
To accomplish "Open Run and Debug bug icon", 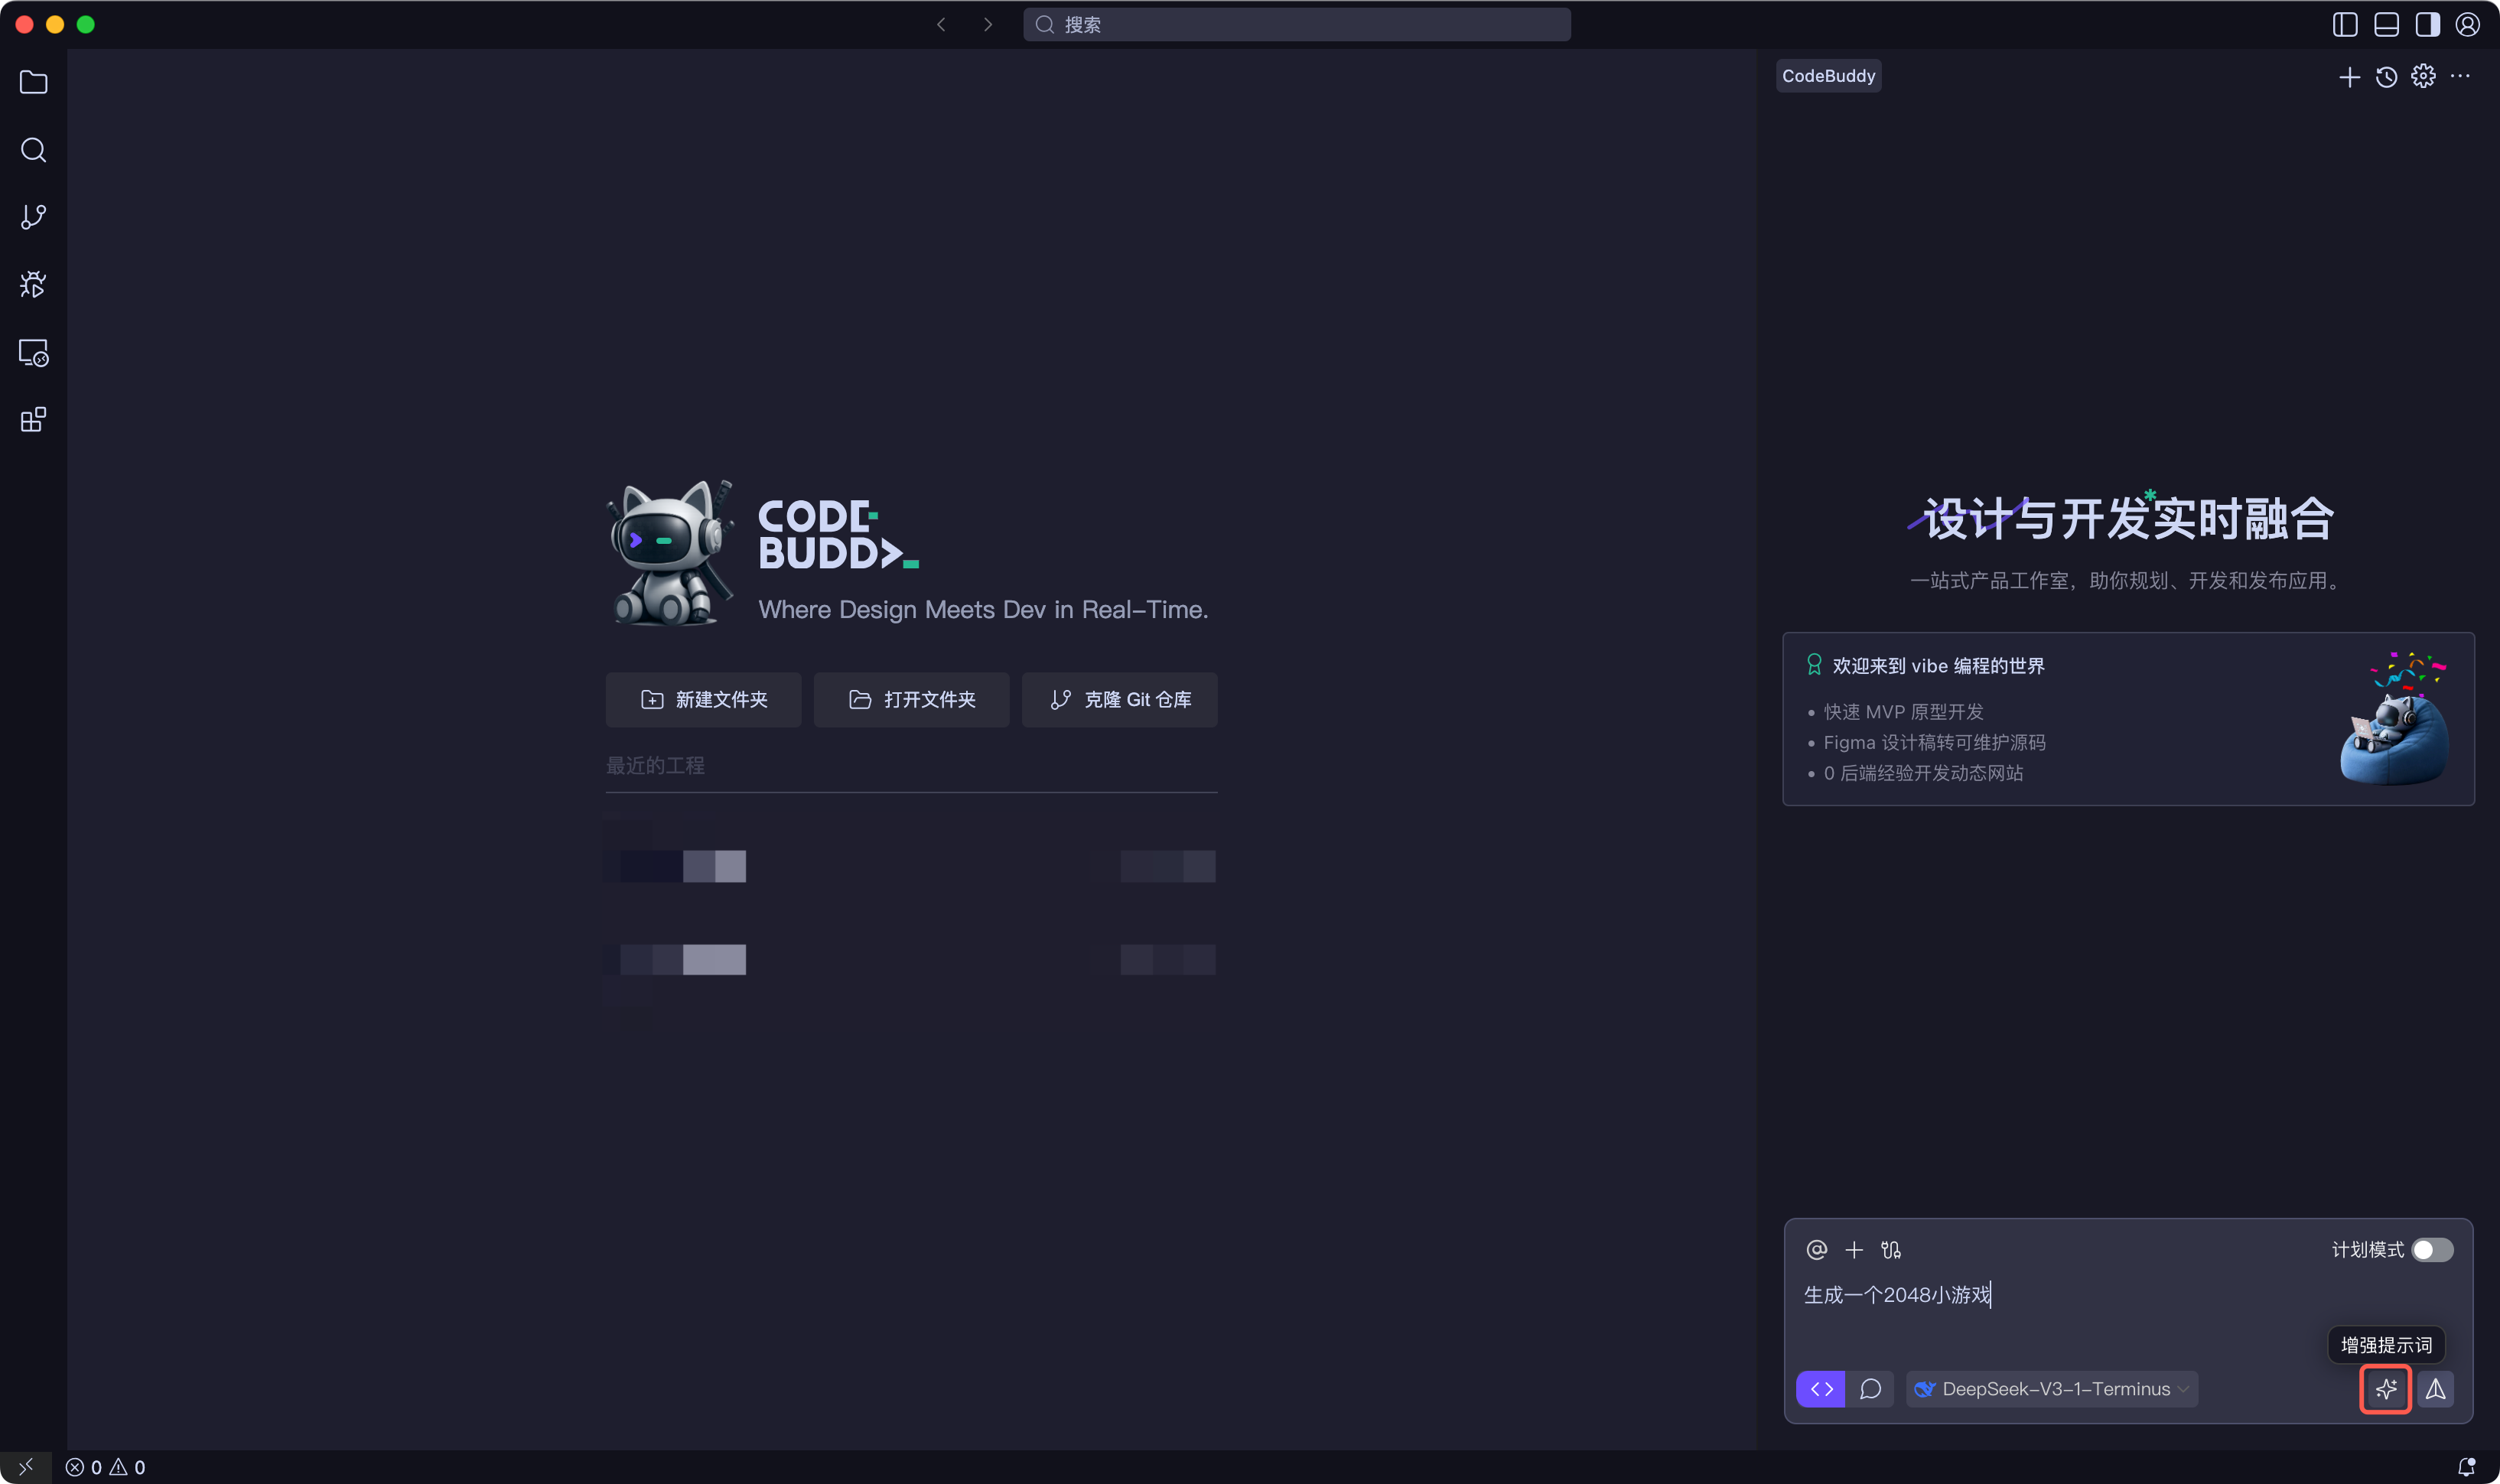I will (x=33, y=284).
